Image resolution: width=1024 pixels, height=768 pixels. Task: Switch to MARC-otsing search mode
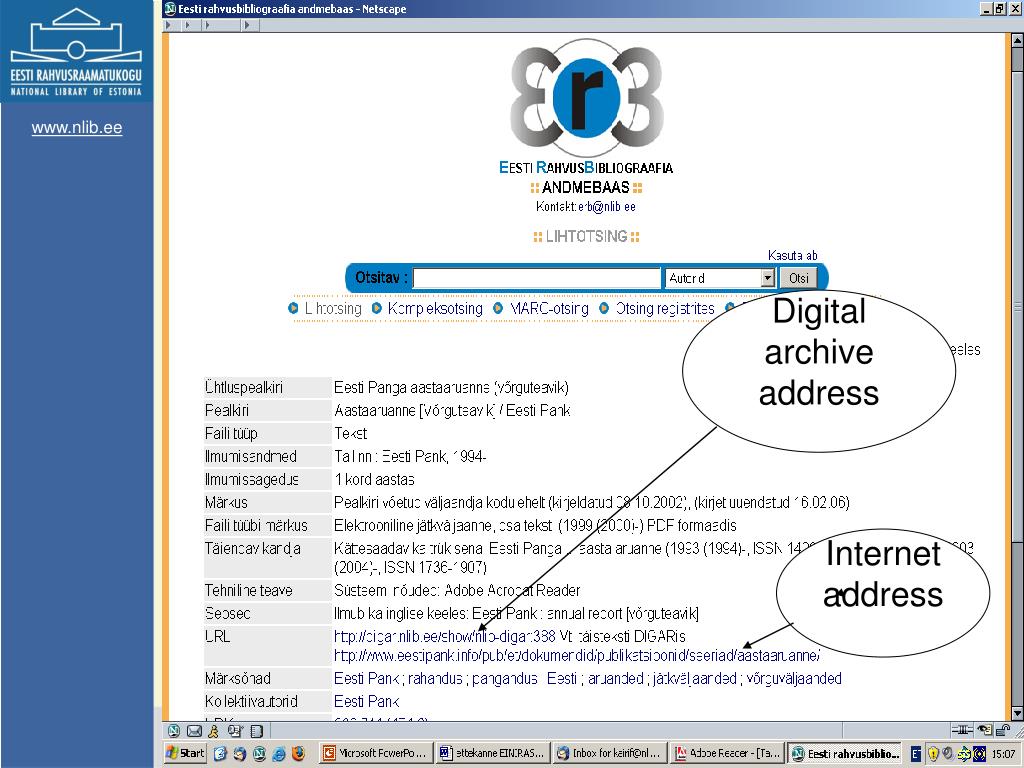pos(549,308)
